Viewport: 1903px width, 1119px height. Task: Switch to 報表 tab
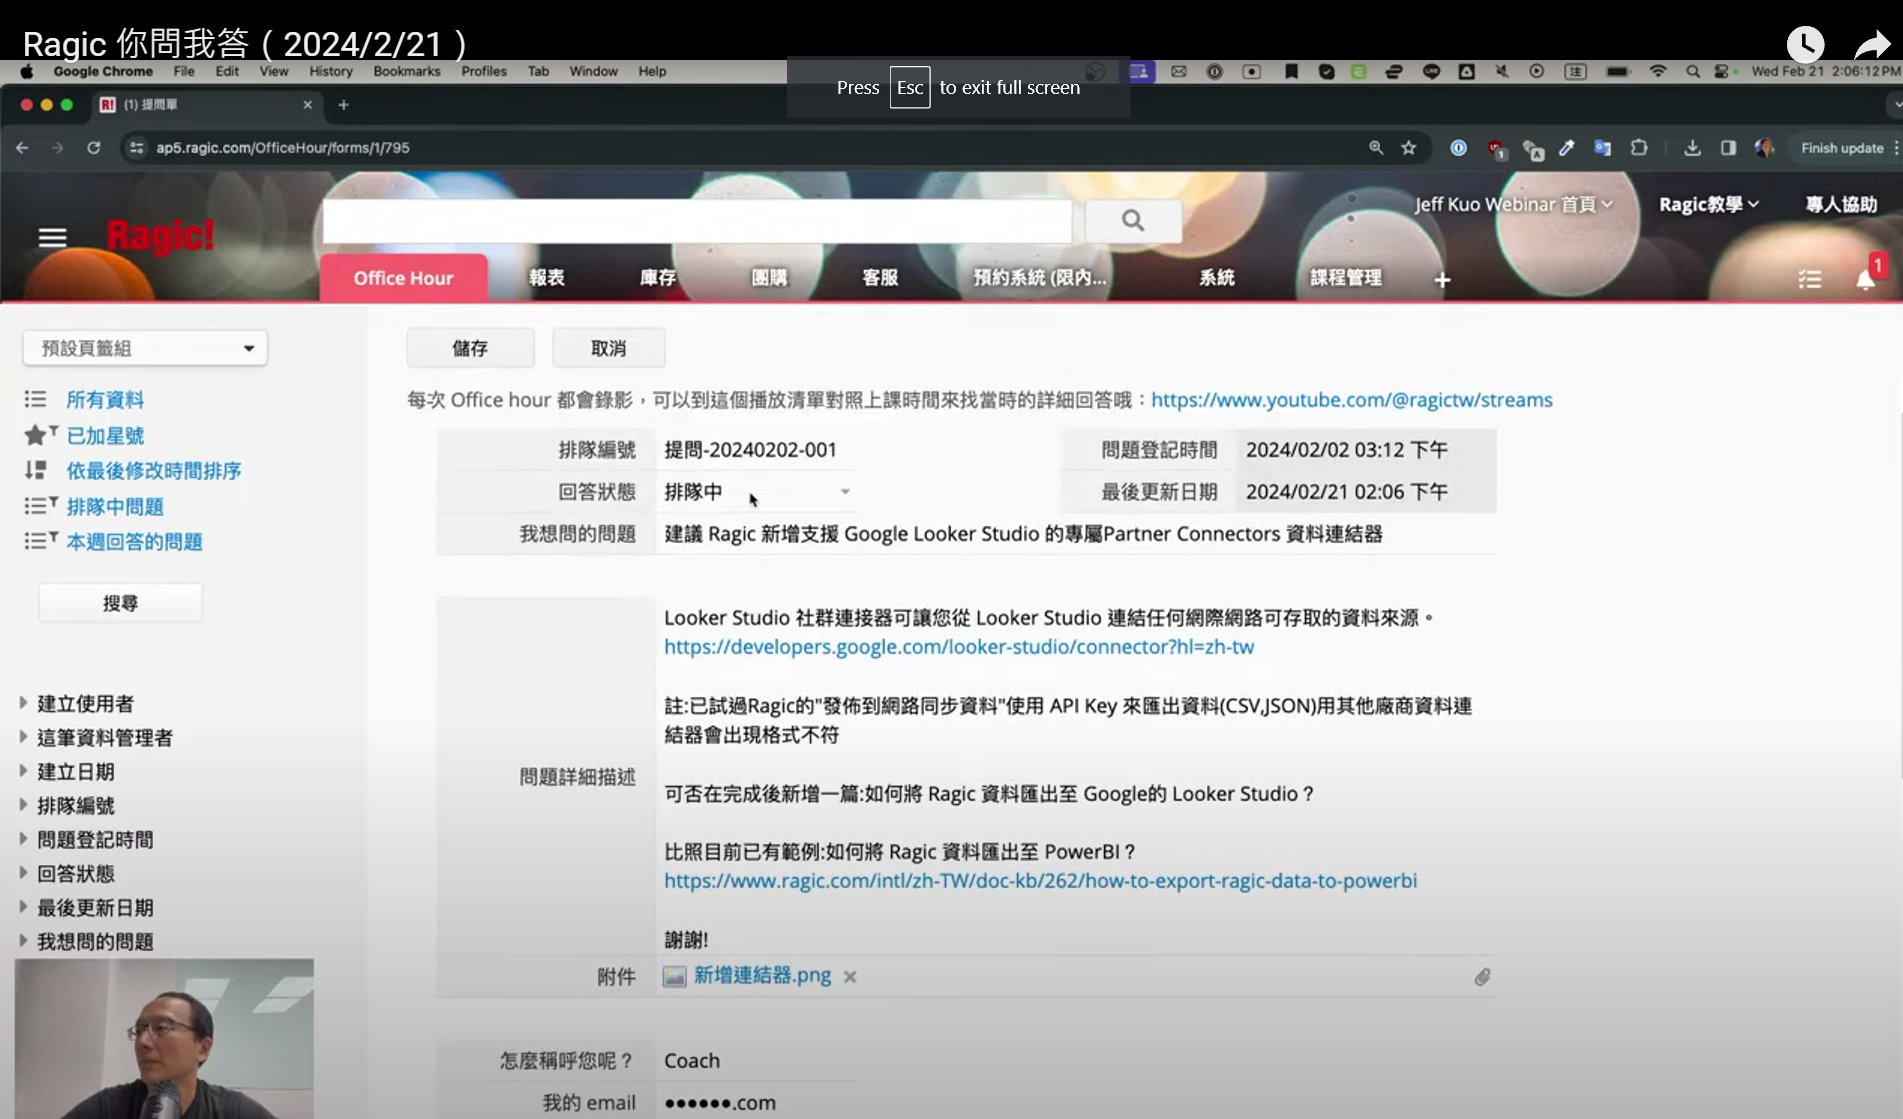pos(547,278)
